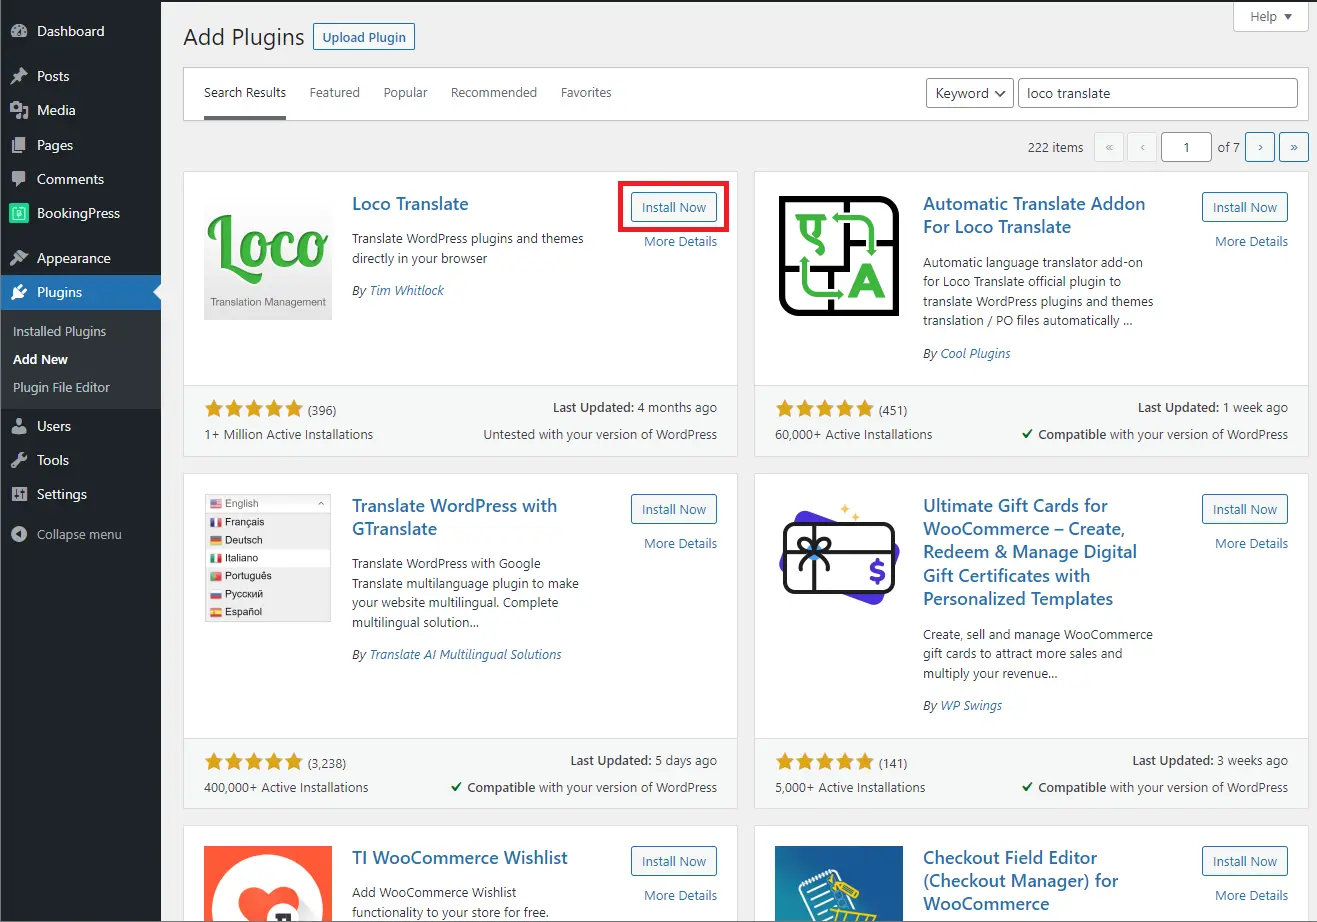Click the TI WooCommerce Wishlist heart icon

click(268, 884)
